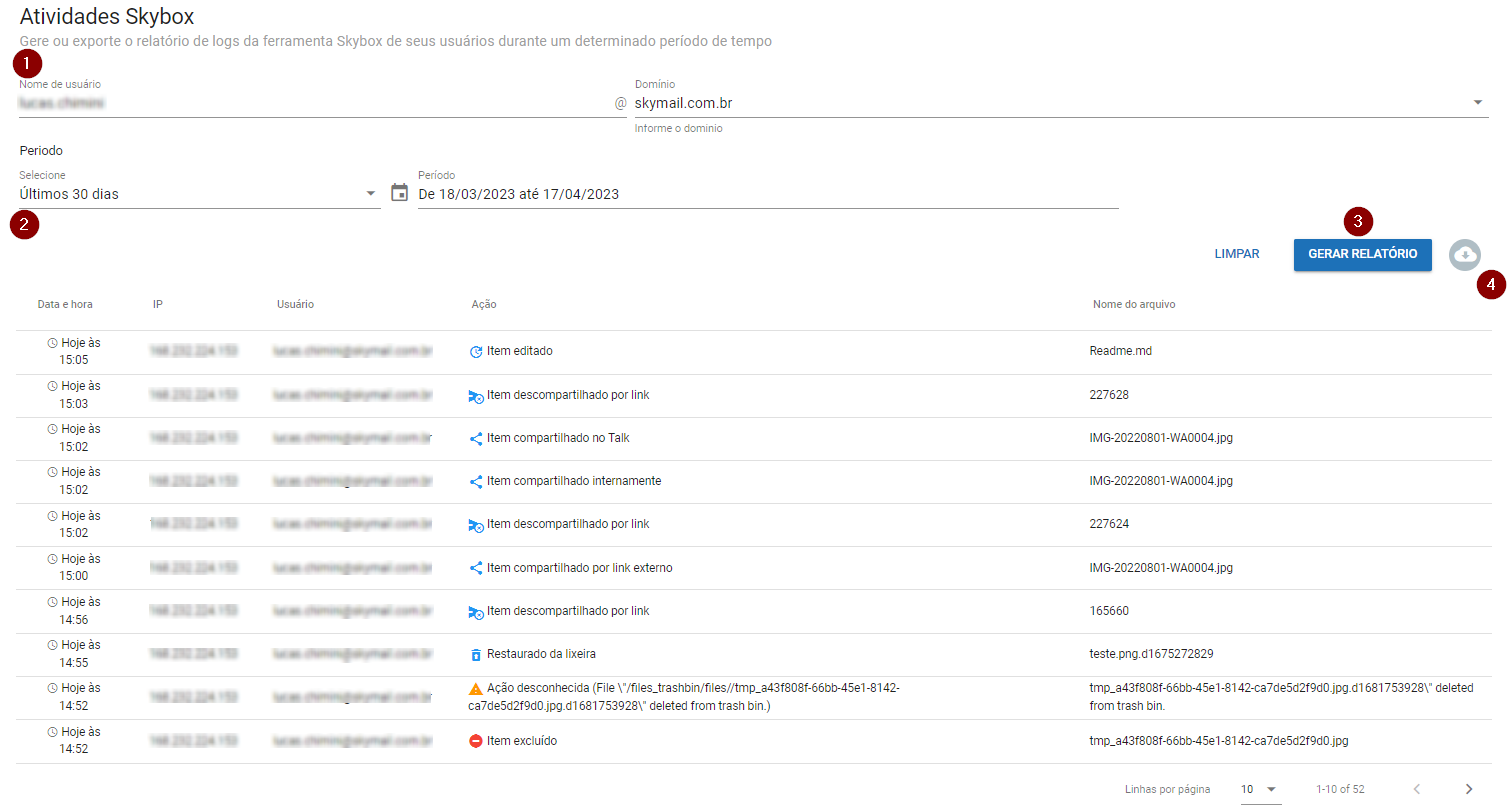Click the Nome de usuário input field
The image size is (1508, 805).
point(322,103)
